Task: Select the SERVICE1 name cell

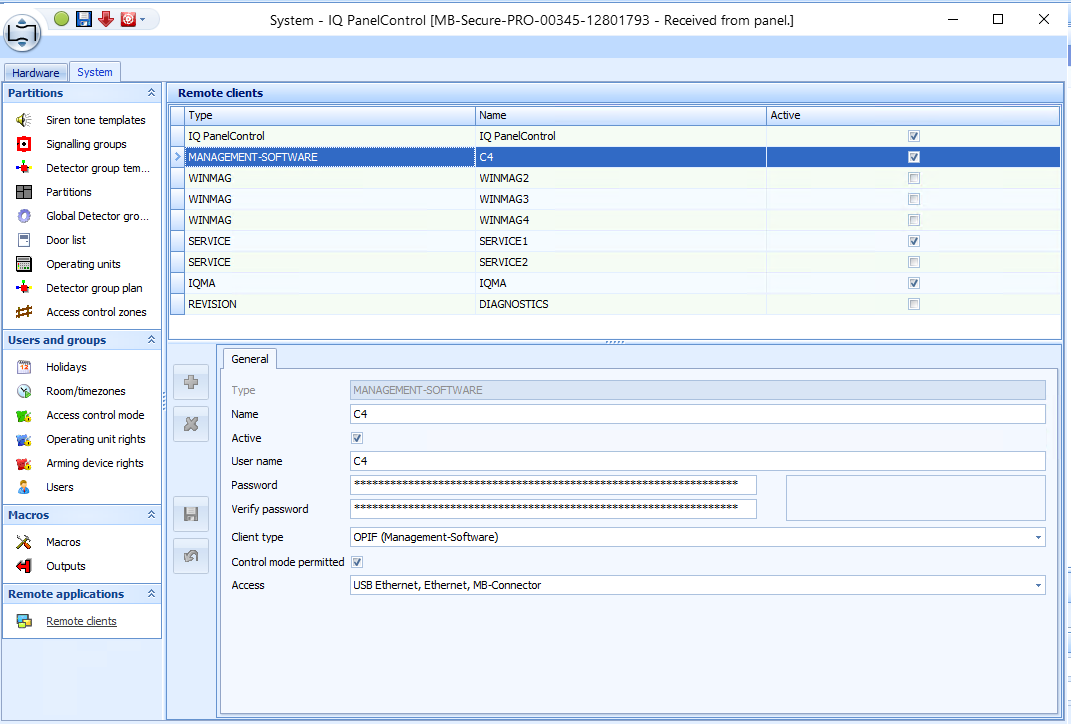Action: pyautogui.click(x=621, y=241)
